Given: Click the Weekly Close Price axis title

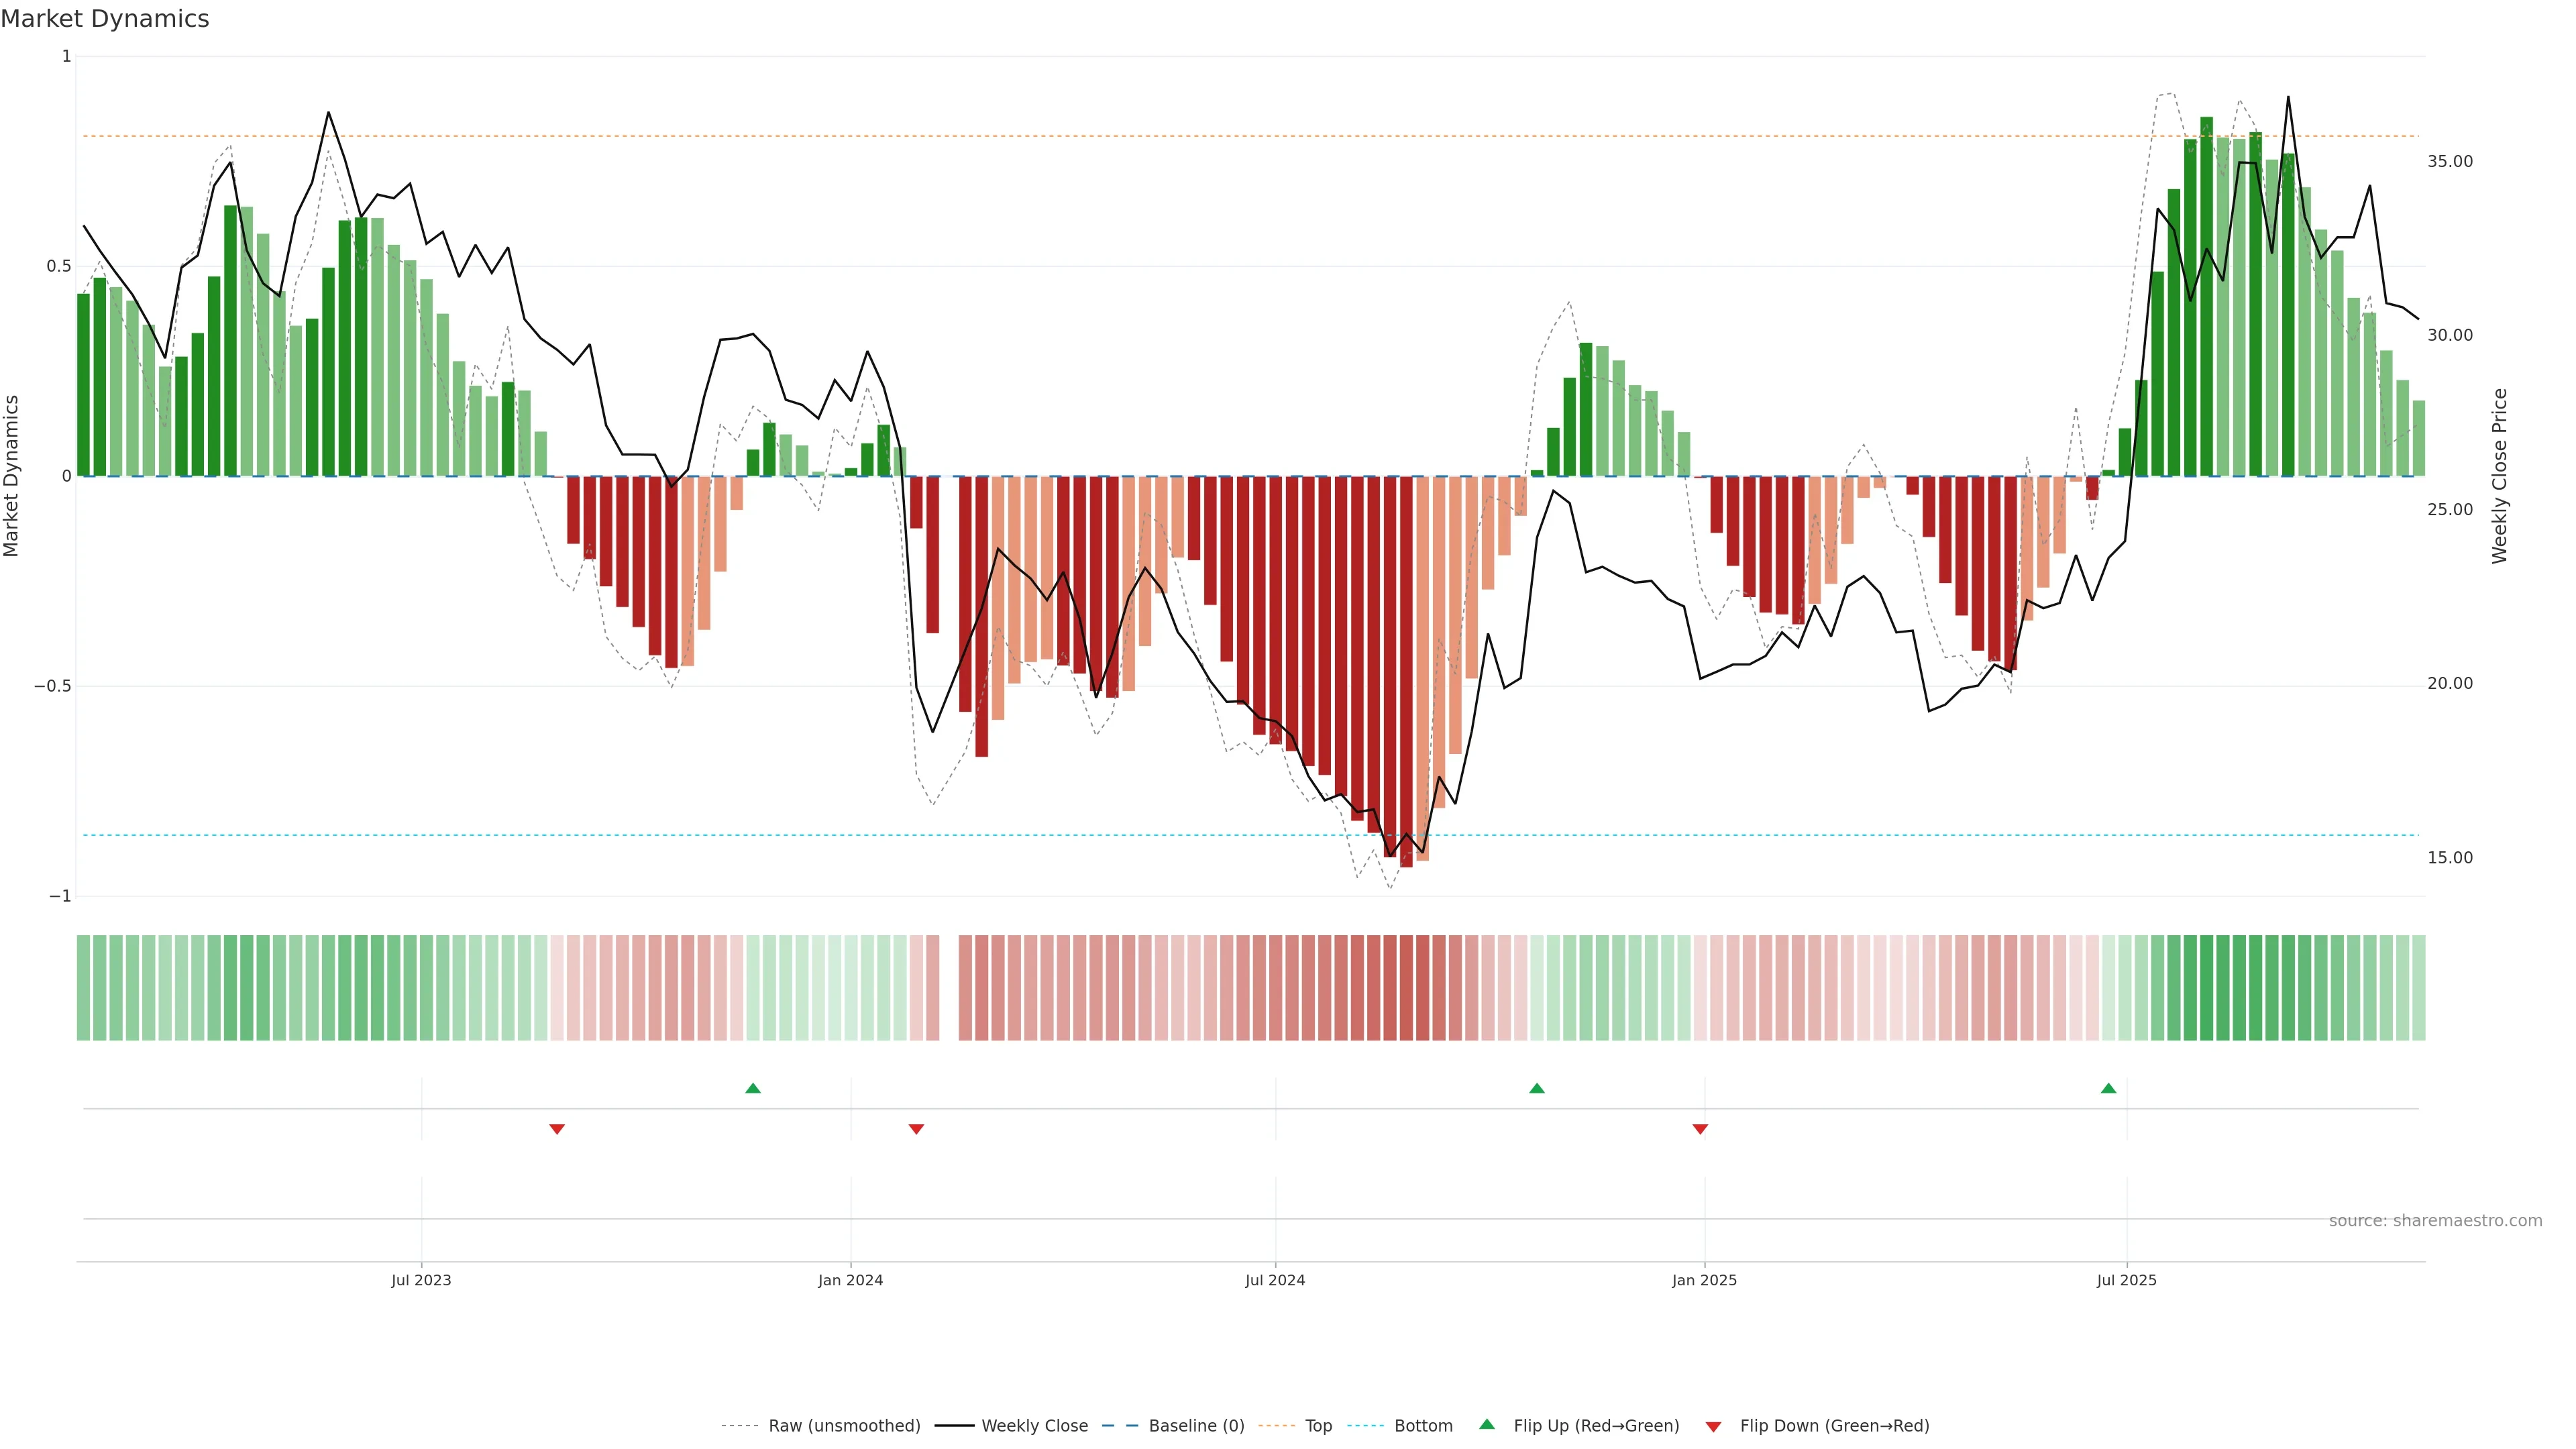Looking at the screenshot, I should [2499, 476].
